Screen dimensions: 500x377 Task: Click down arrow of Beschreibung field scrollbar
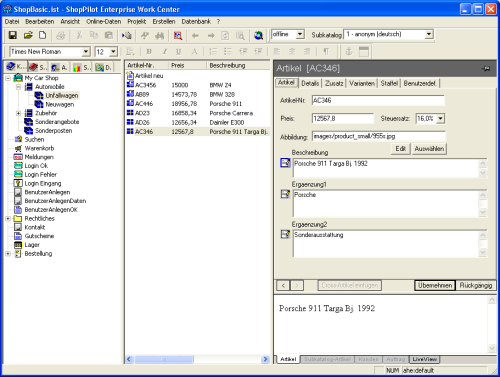tap(482, 173)
